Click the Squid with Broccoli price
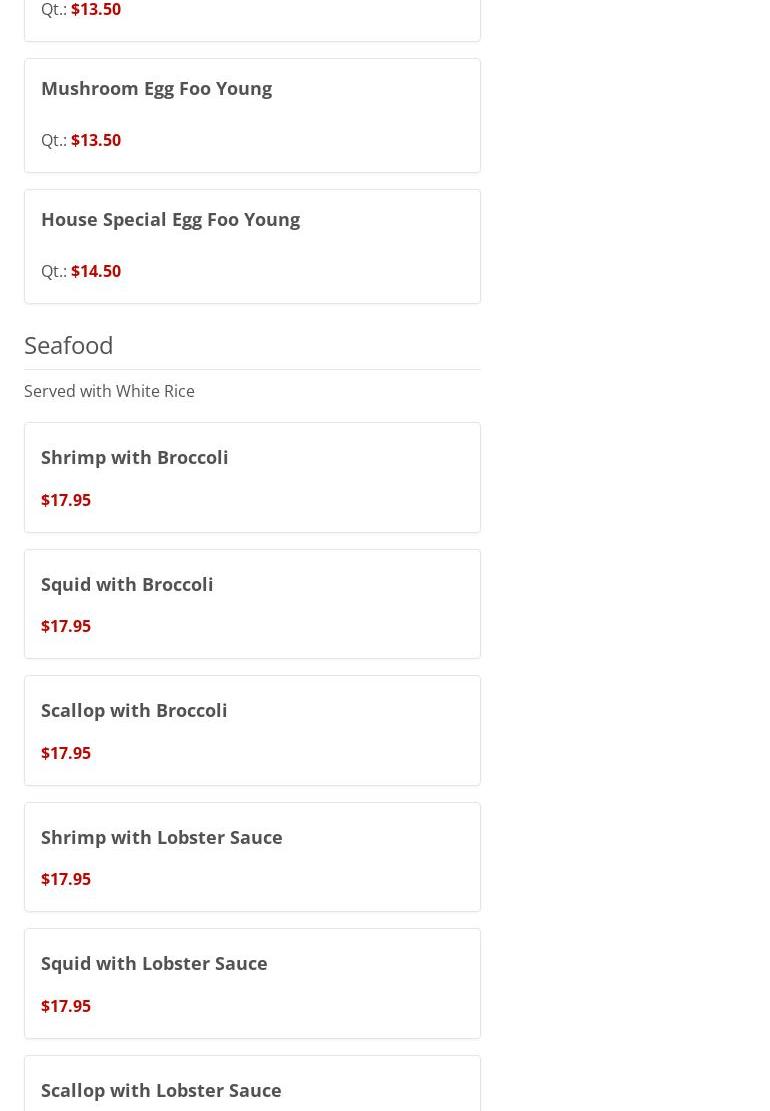 point(66,626)
